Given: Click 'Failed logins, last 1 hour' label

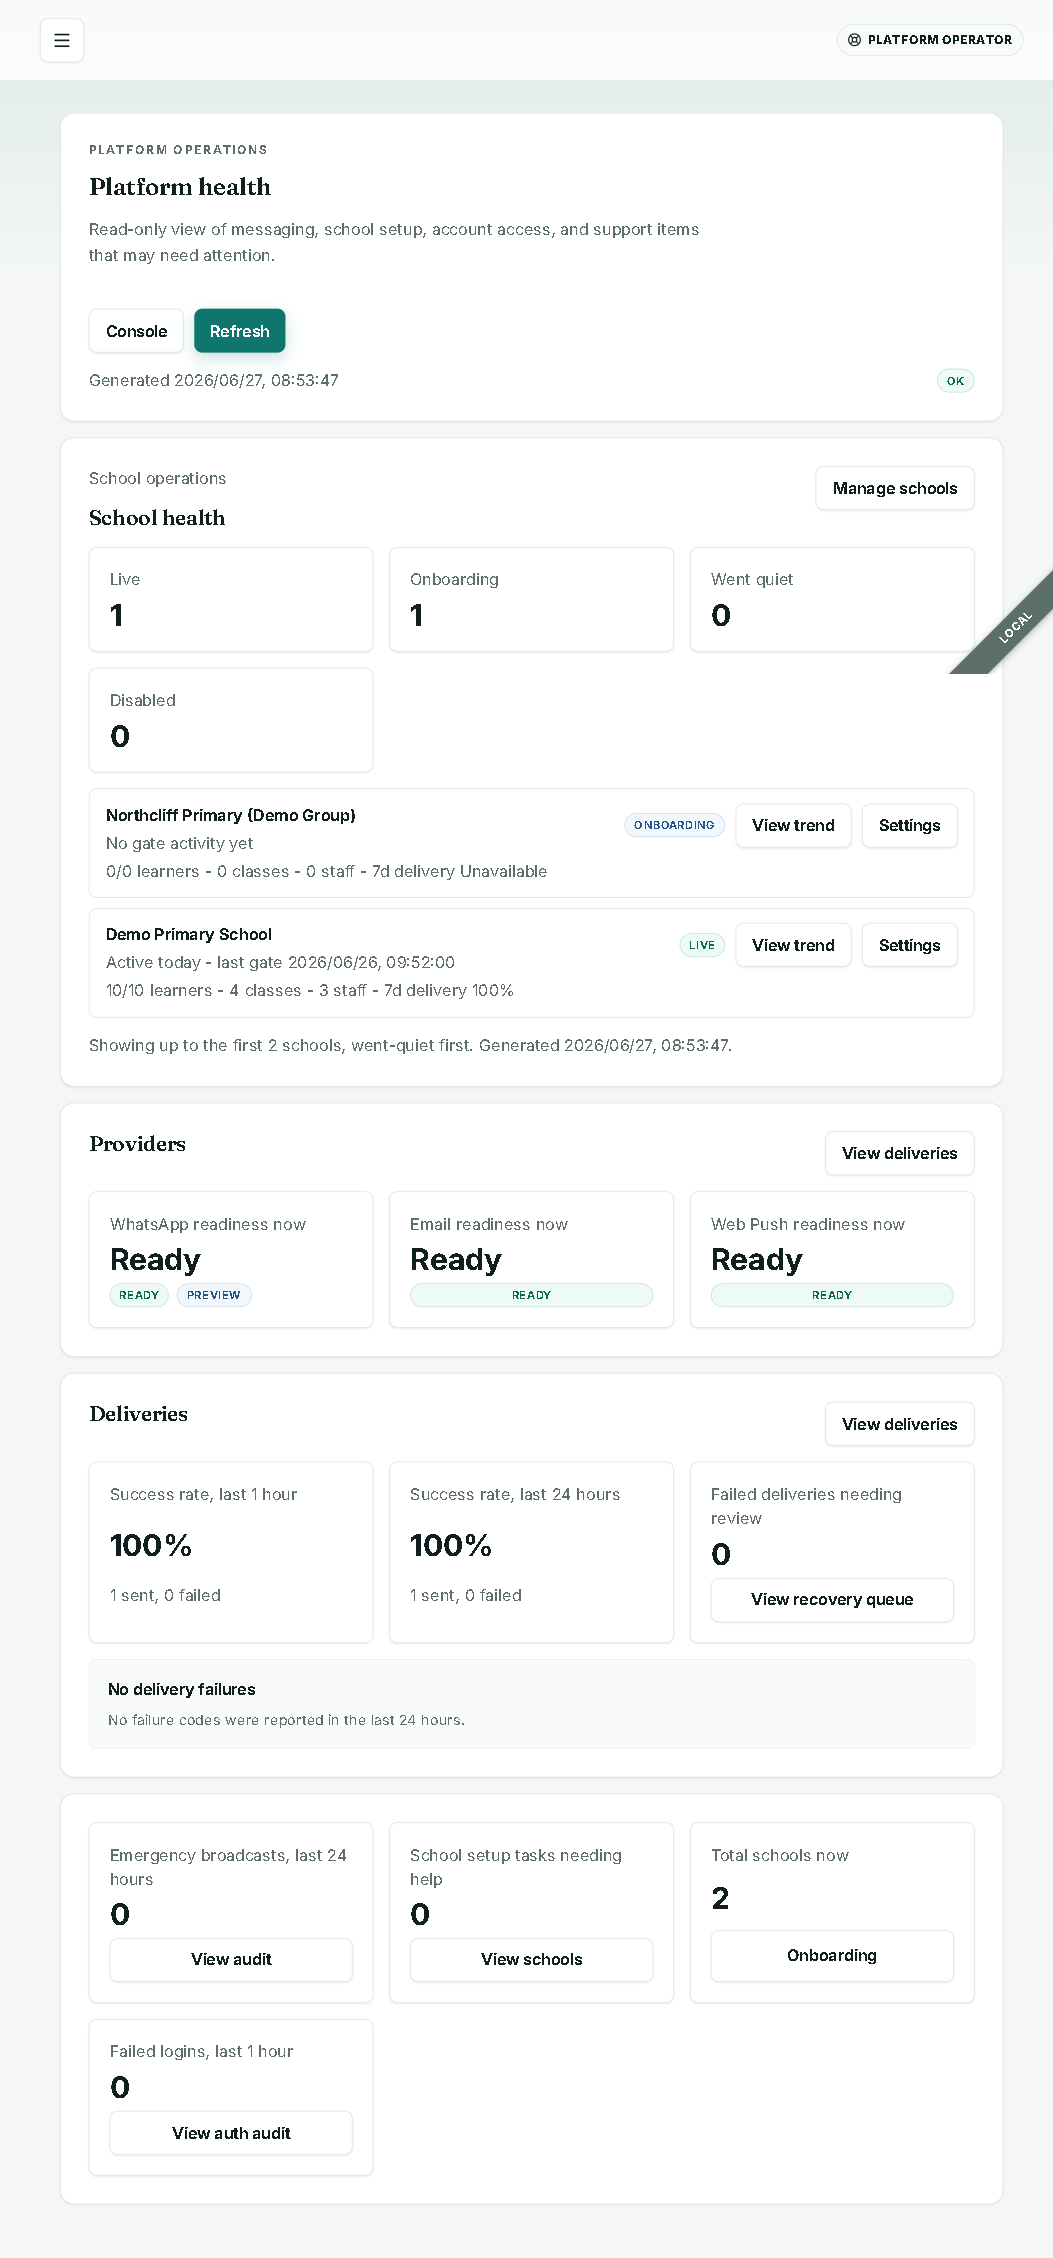Looking at the screenshot, I should click(202, 2051).
